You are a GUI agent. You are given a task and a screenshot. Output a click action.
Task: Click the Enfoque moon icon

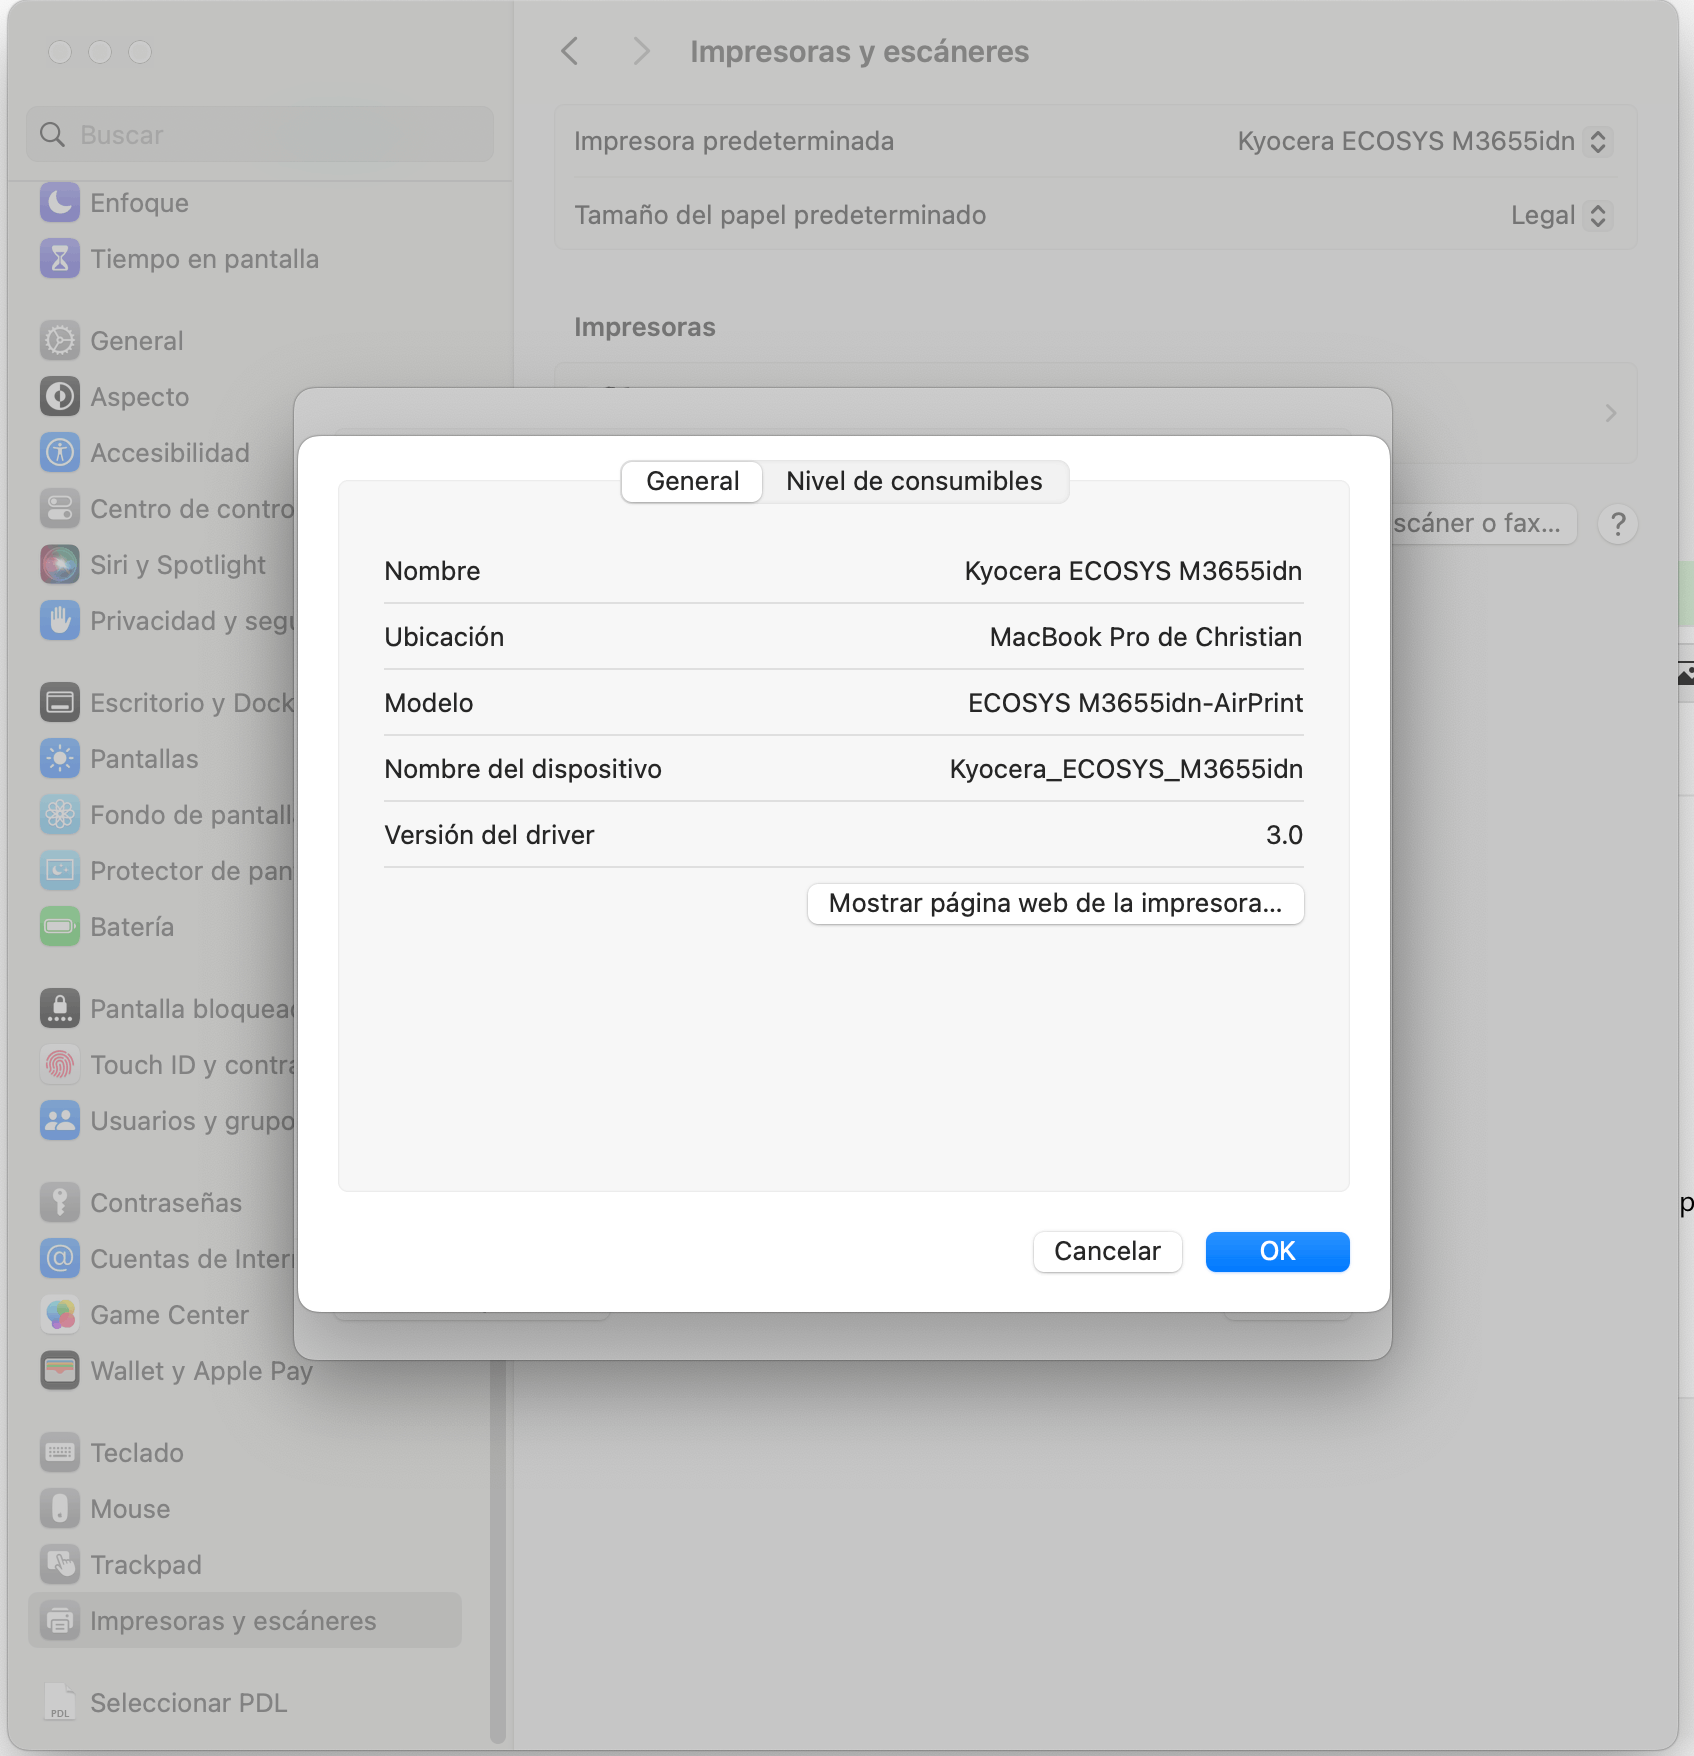(x=60, y=203)
